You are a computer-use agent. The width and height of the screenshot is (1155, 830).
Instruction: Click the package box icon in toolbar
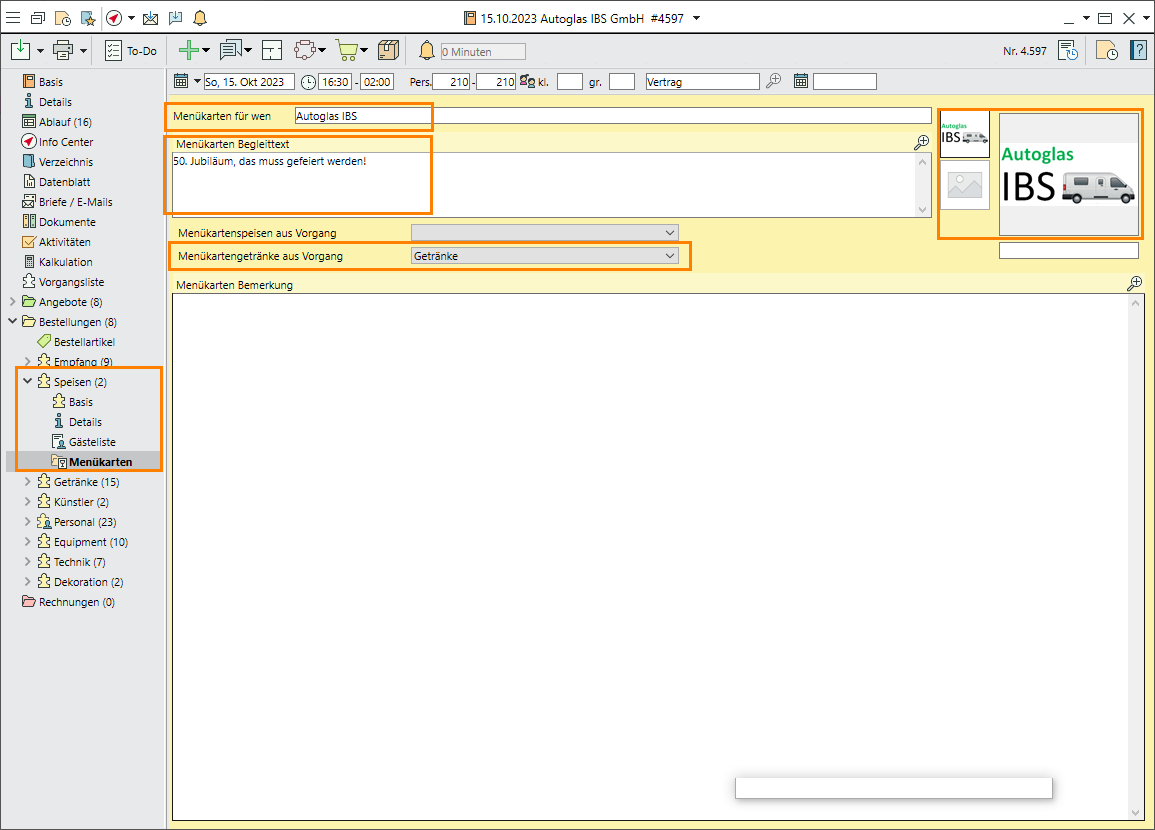(x=388, y=50)
